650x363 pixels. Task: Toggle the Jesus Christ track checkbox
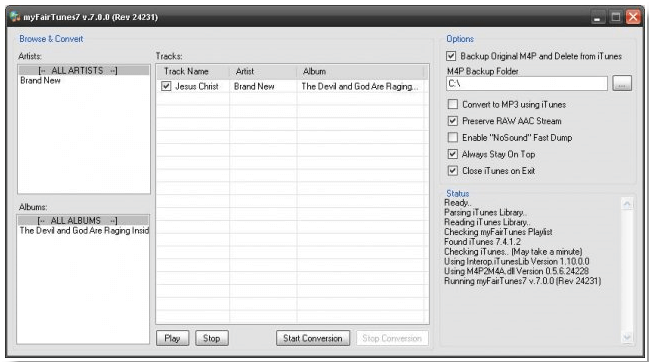click(x=166, y=86)
